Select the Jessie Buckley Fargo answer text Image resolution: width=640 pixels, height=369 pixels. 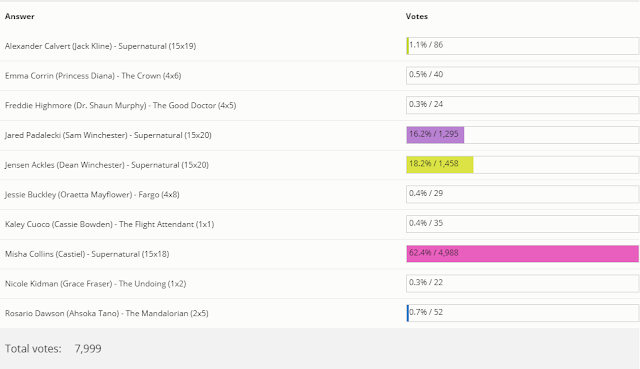92,195
